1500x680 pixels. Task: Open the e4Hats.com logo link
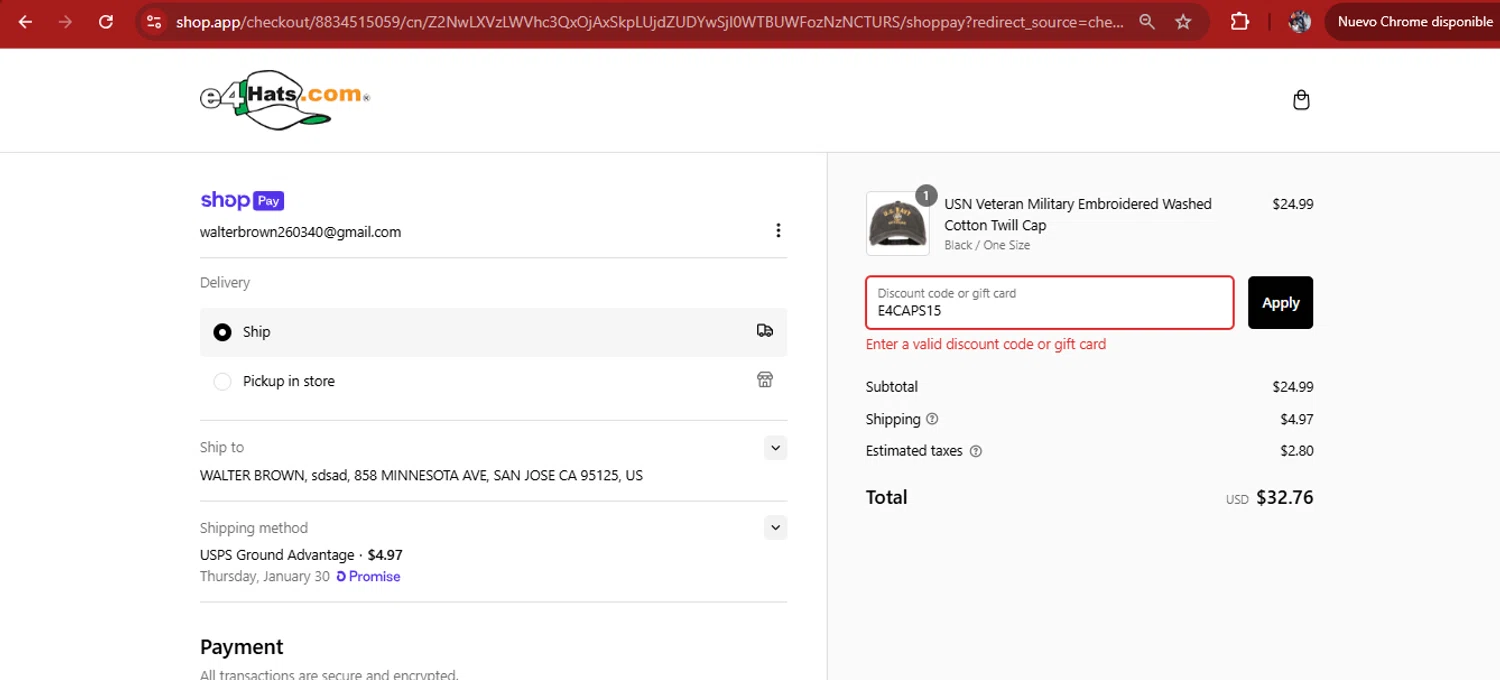click(285, 99)
